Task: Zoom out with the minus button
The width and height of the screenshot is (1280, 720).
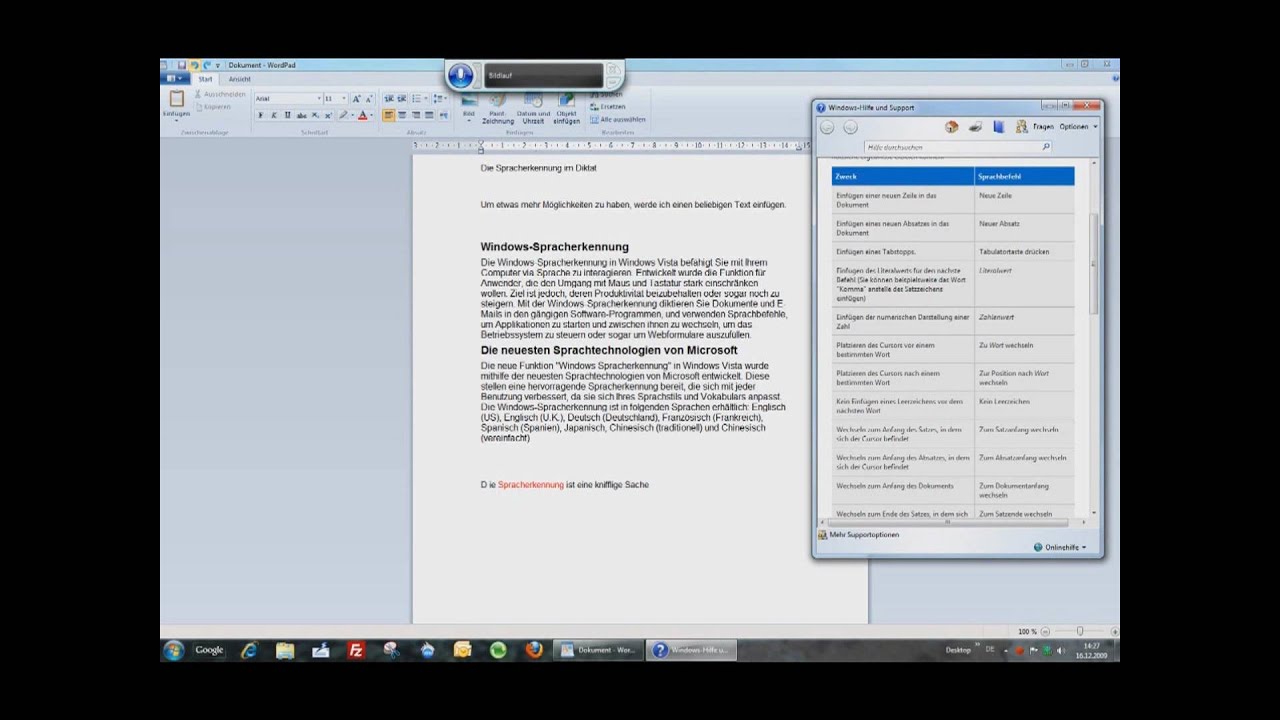Action: tap(1045, 632)
